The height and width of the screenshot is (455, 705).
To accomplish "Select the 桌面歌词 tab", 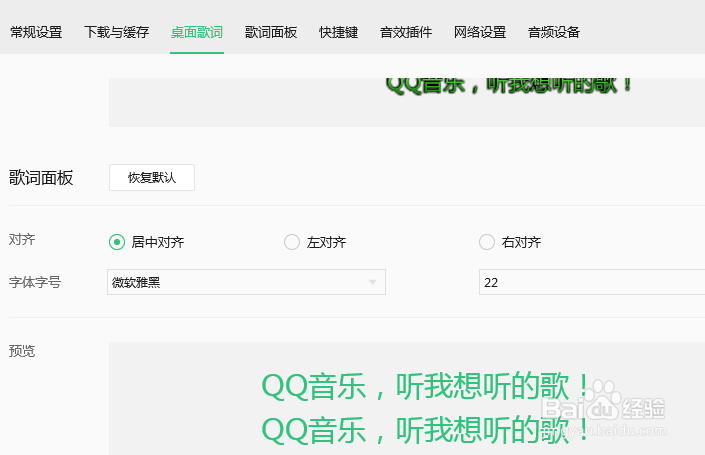I will (x=197, y=32).
